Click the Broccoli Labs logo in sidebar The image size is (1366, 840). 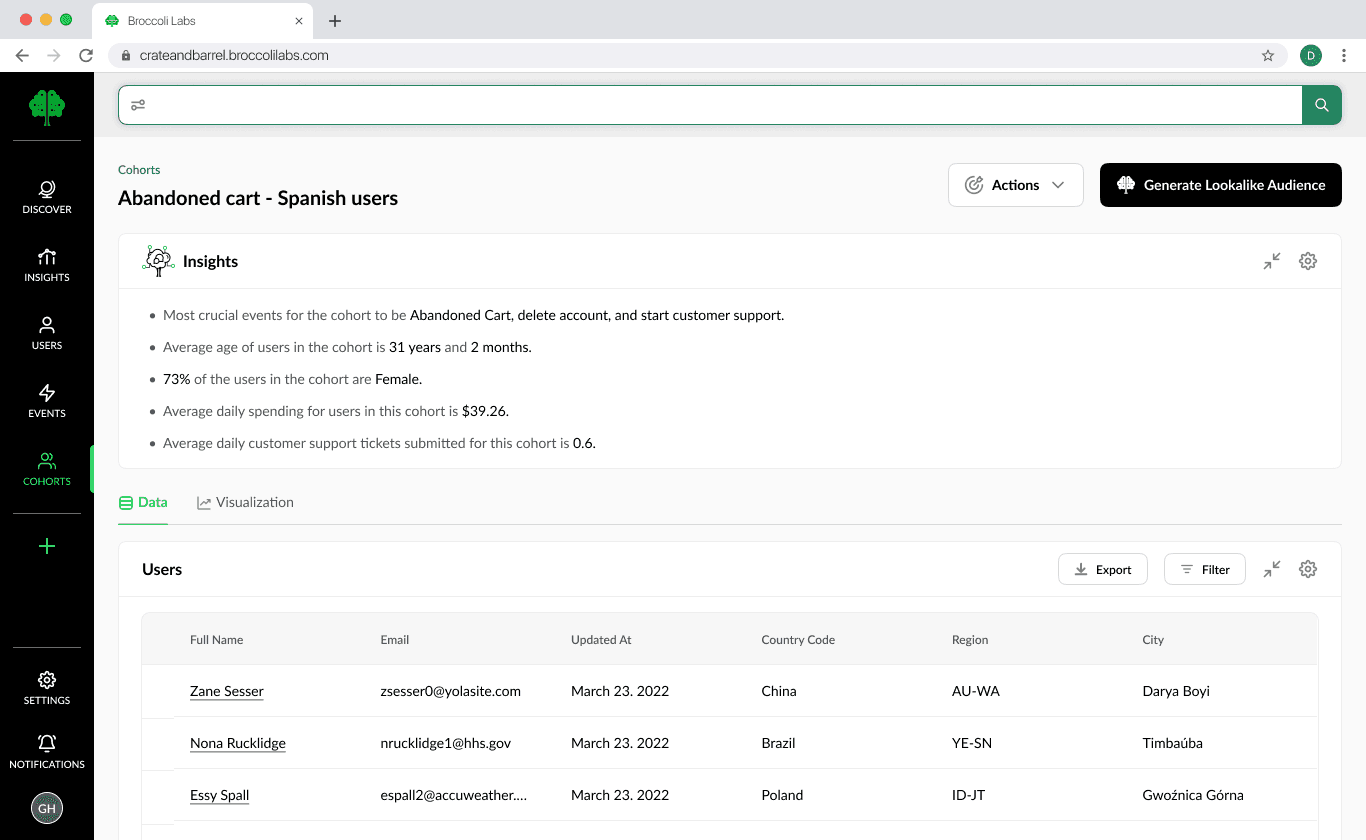(x=47, y=106)
